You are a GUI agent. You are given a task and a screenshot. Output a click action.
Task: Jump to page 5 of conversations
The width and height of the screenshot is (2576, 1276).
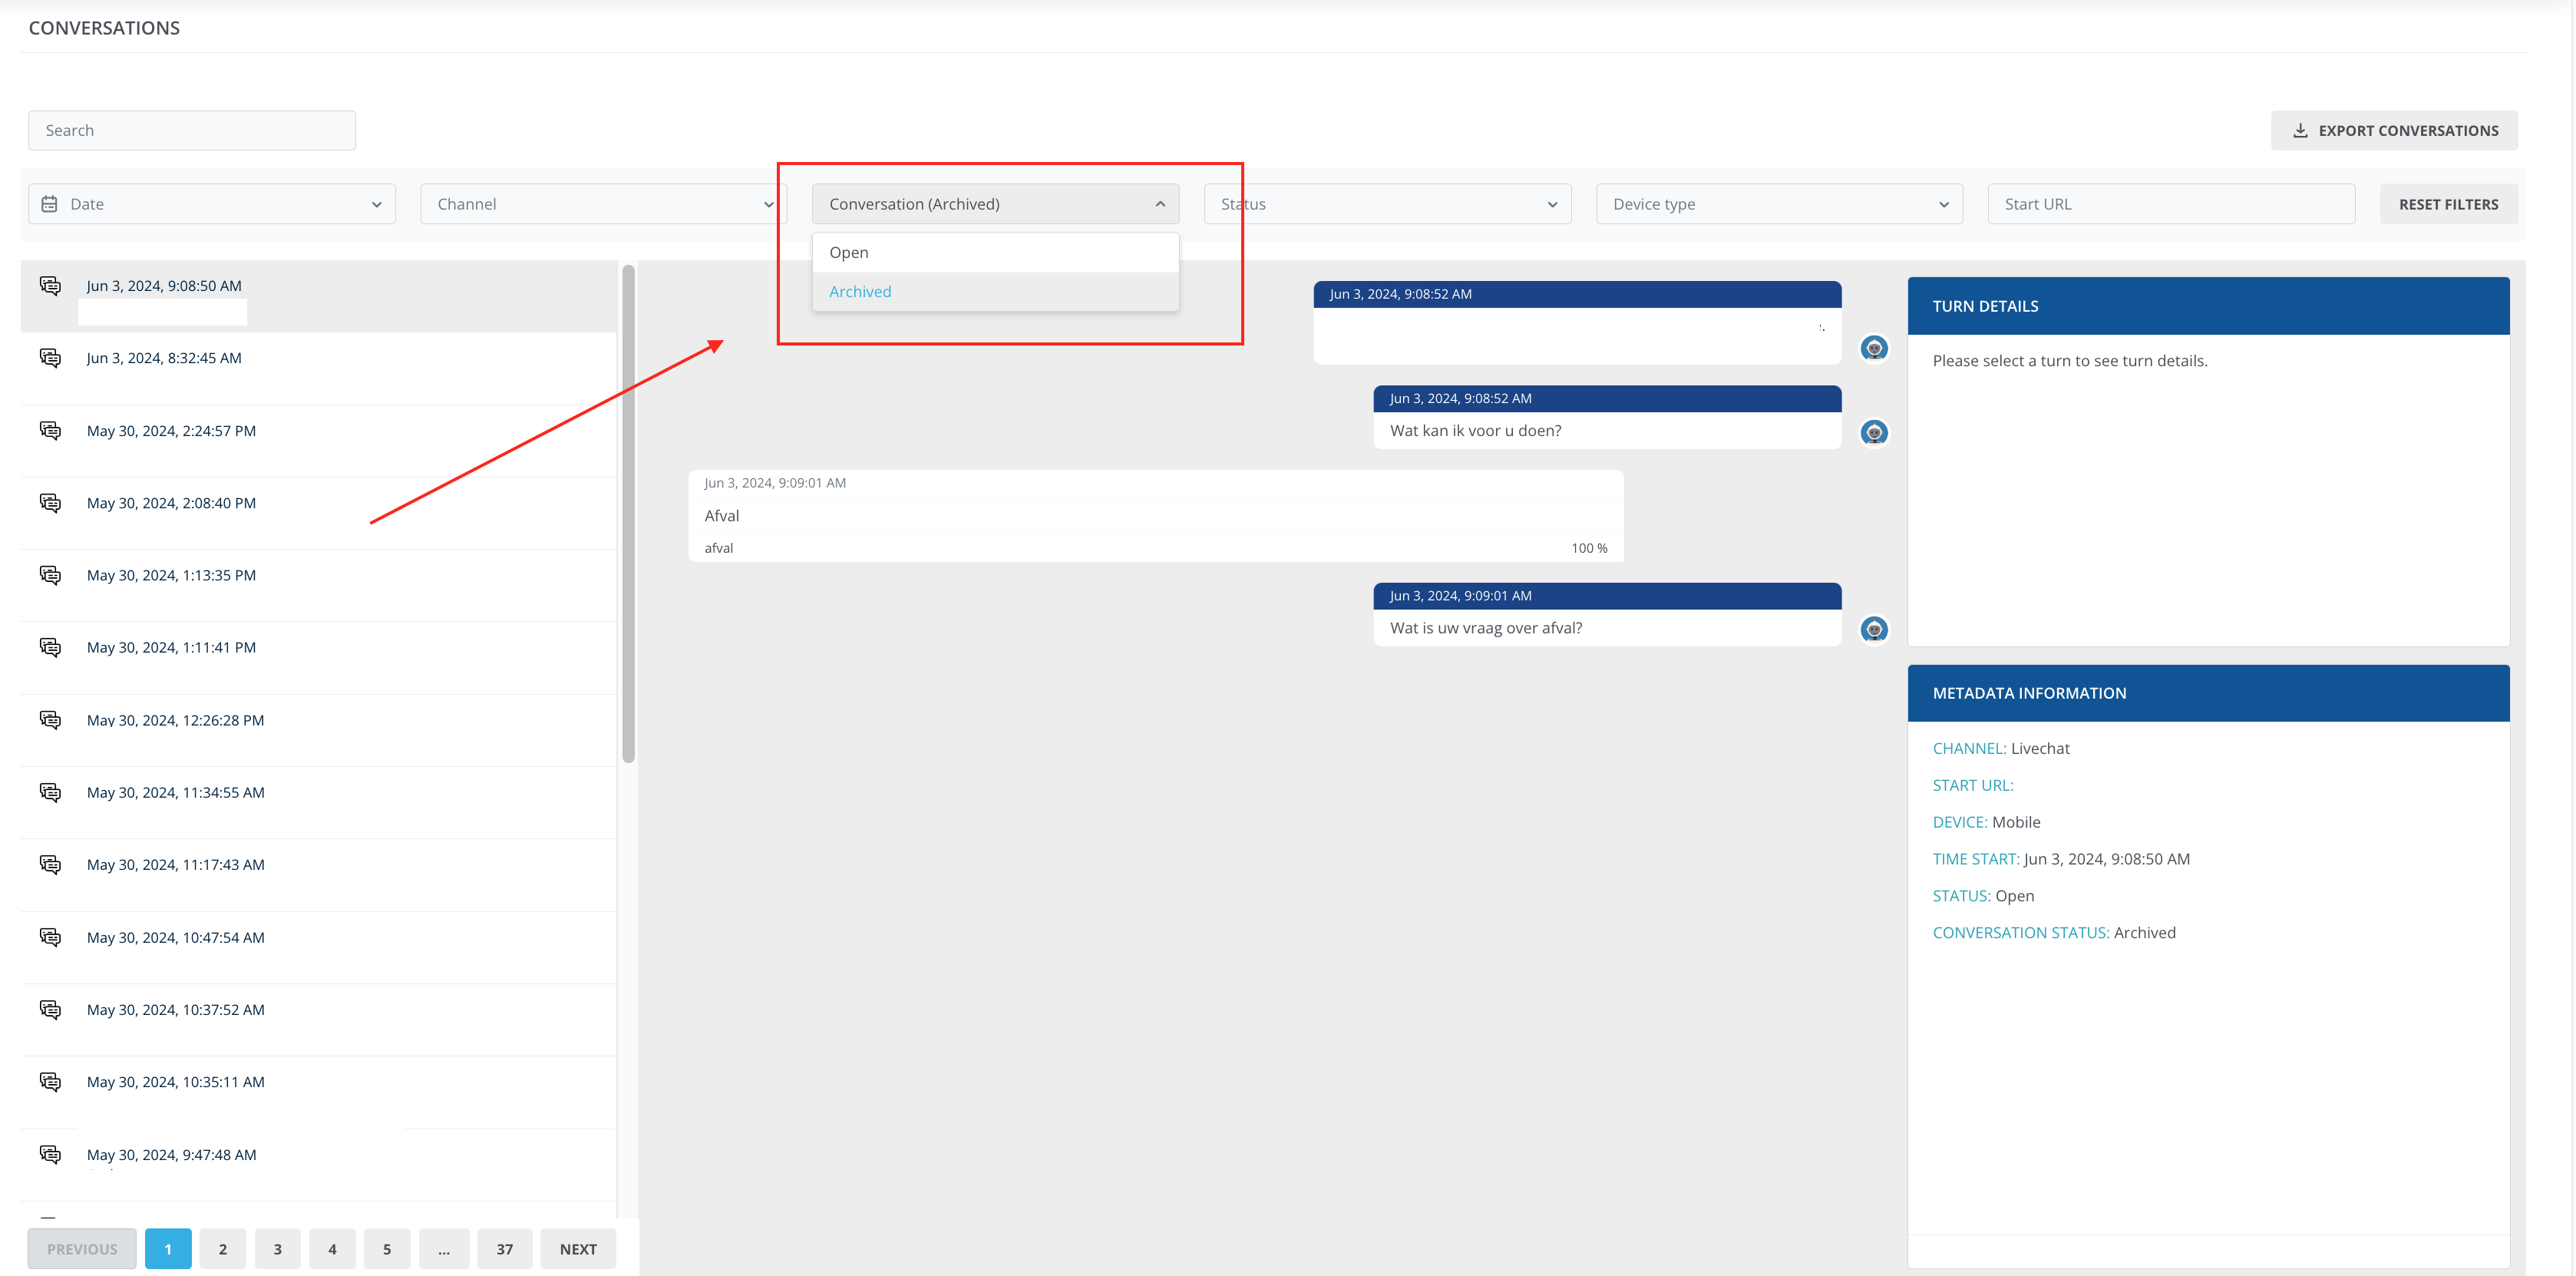387,1249
